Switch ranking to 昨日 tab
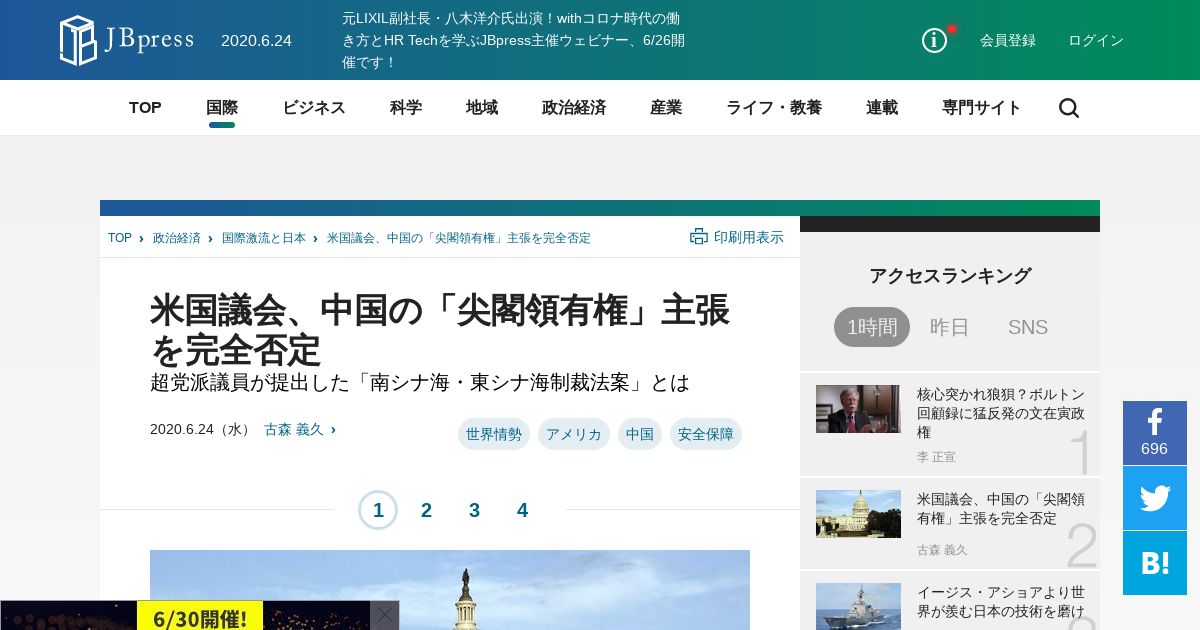Screen dimensions: 1200x630 (x=950, y=327)
